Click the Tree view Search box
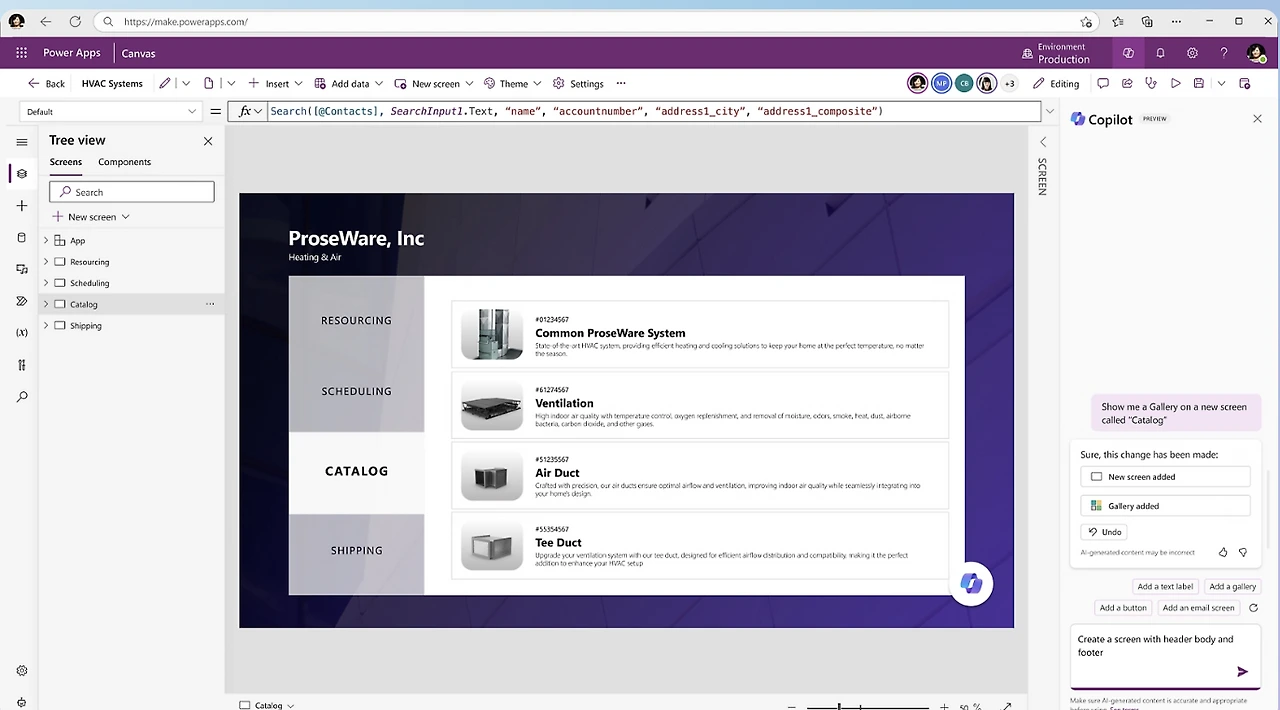This screenshot has height=710, width=1280. (132, 192)
